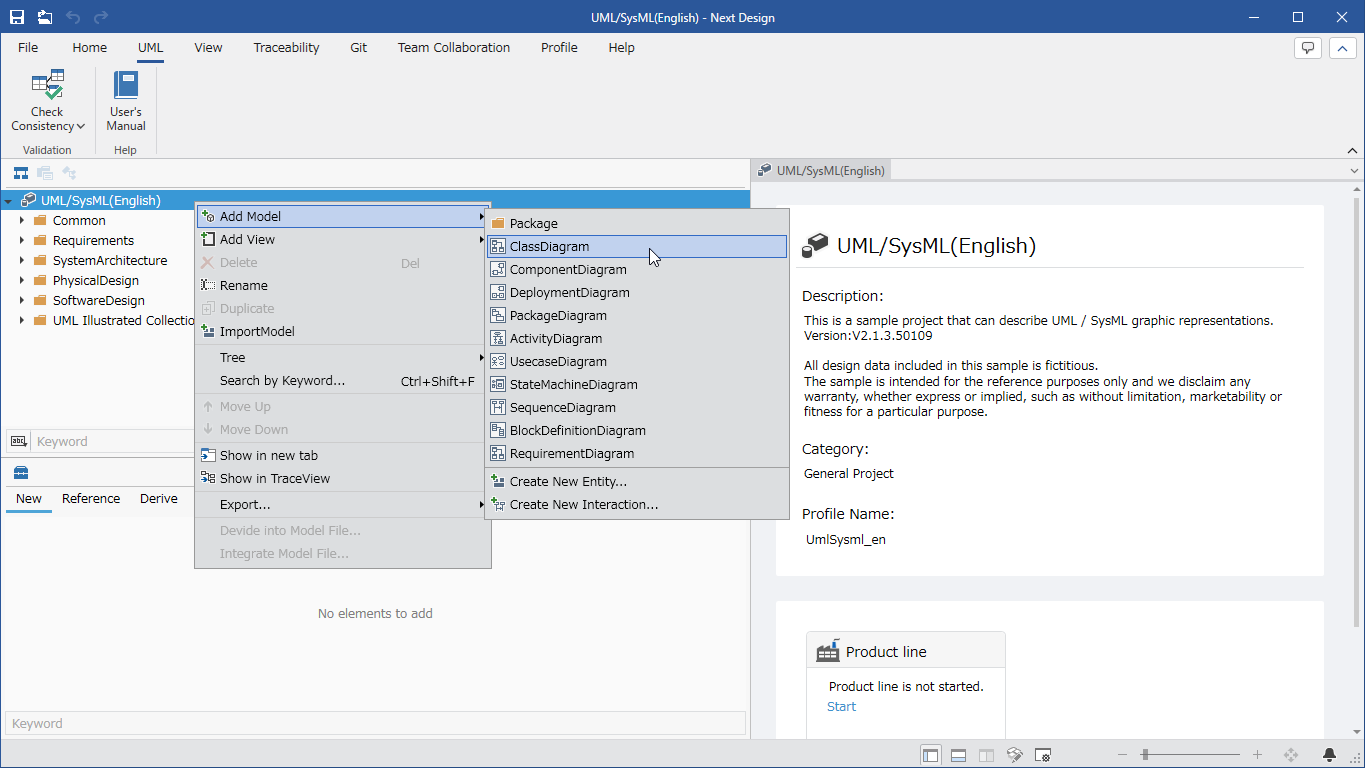Click the zoom slider handle in the status bar
The image size is (1365, 768).
pos(1145,755)
